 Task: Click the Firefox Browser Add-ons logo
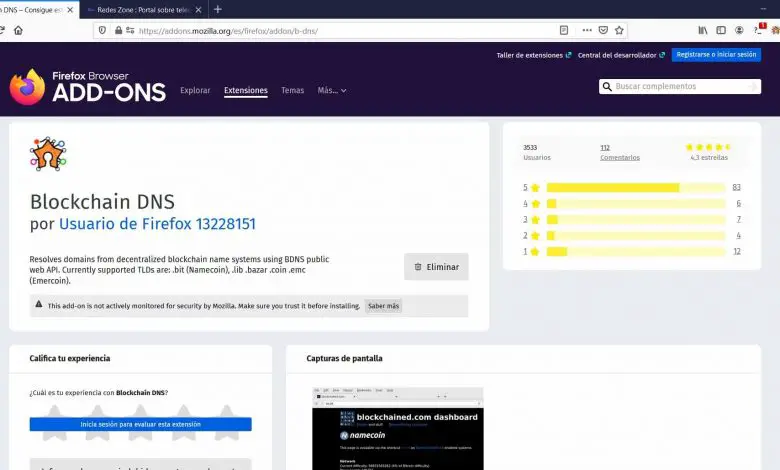click(88, 87)
